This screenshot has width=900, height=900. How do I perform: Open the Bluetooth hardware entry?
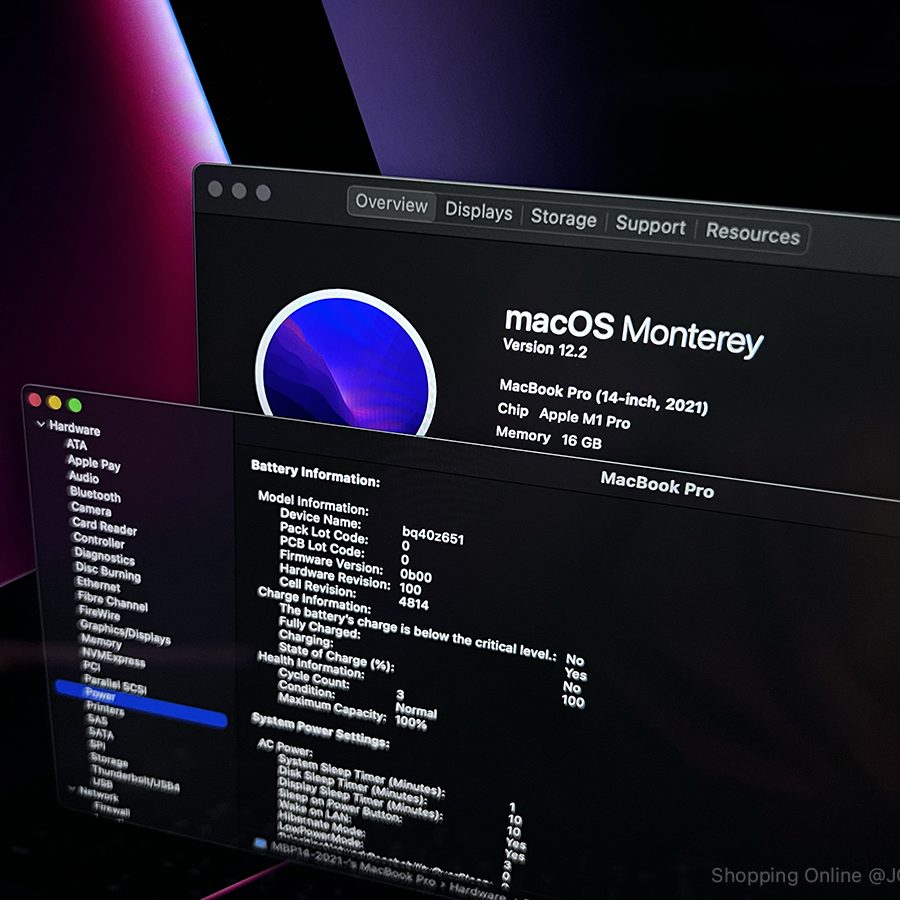point(95,494)
